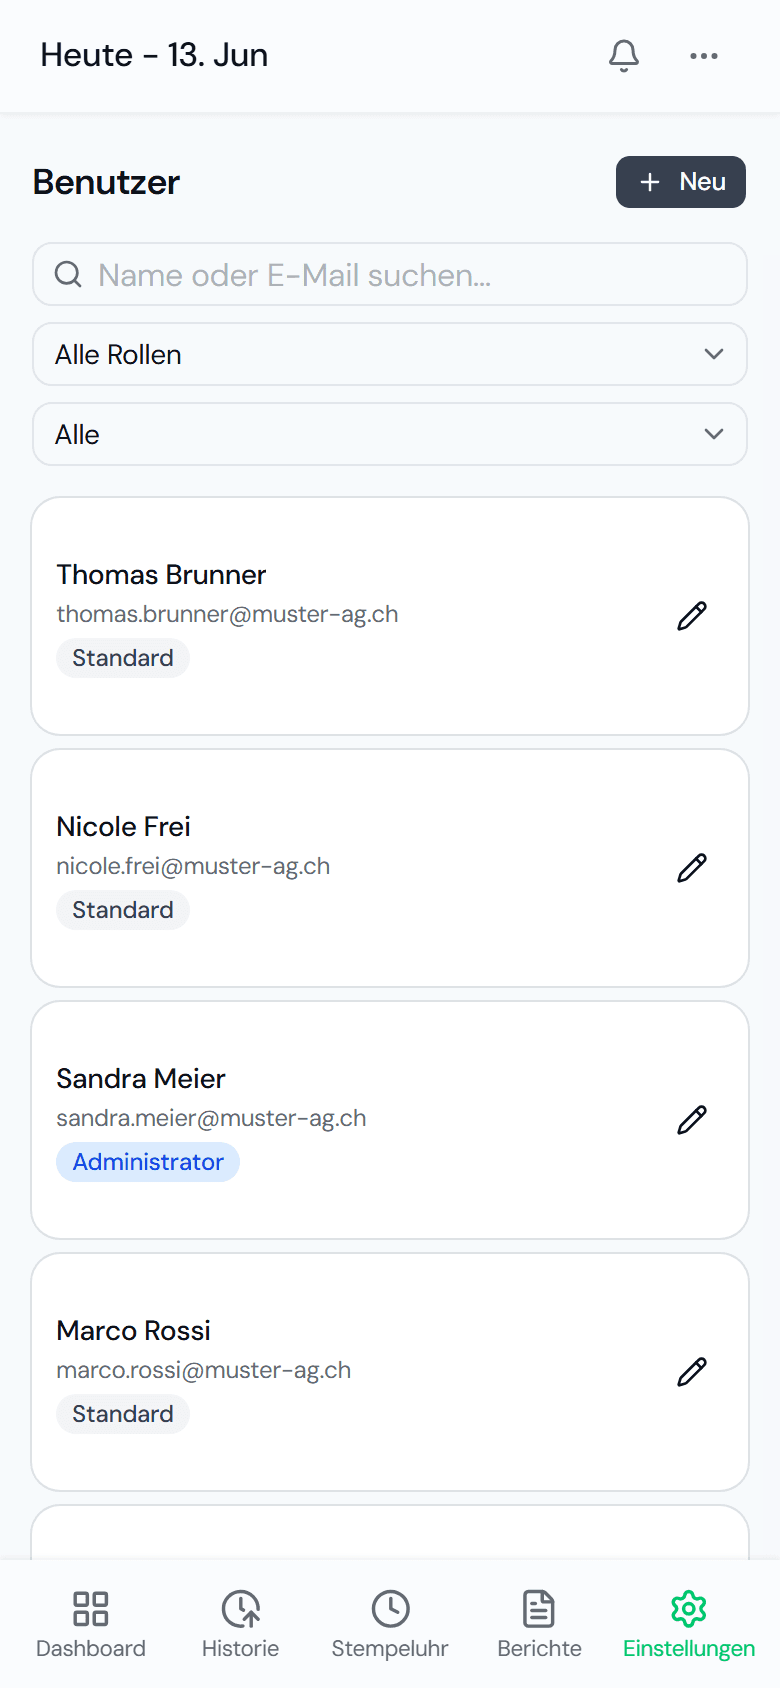The width and height of the screenshot is (780, 1688).
Task: Click the search magnifier icon
Action: pyautogui.click(x=68, y=274)
